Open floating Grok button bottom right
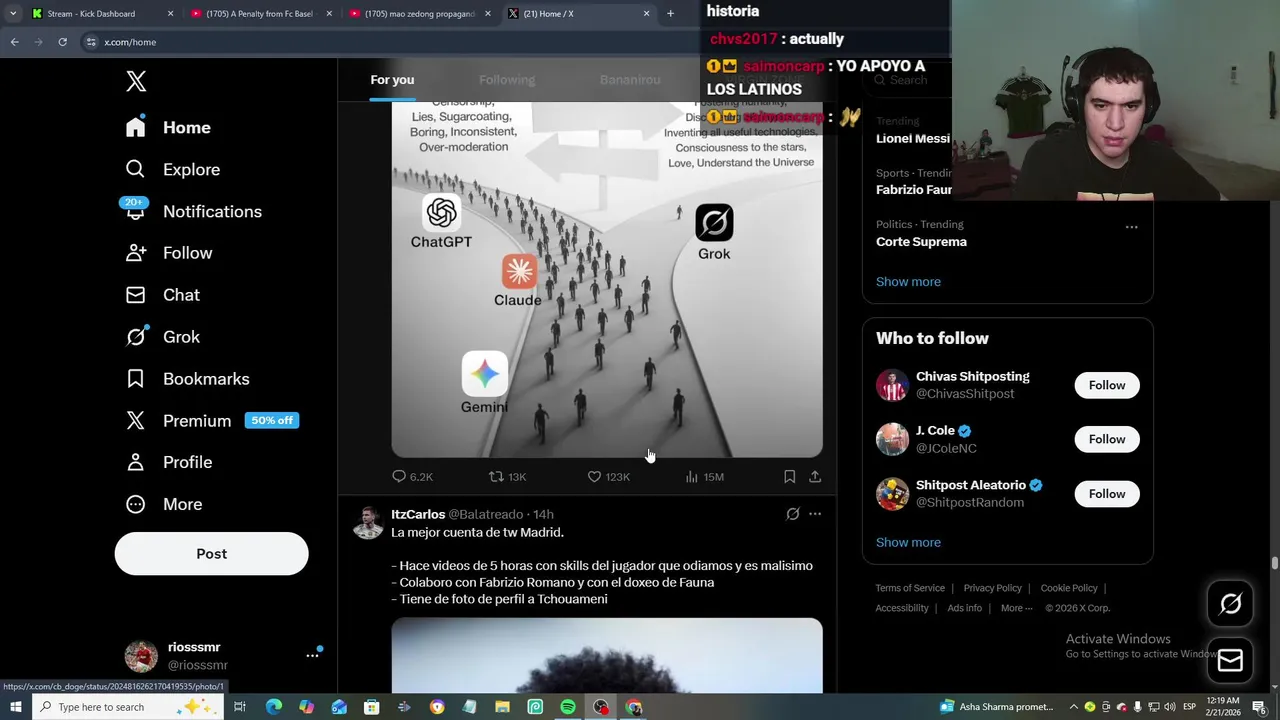The height and width of the screenshot is (720, 1280). point(1230,603)
